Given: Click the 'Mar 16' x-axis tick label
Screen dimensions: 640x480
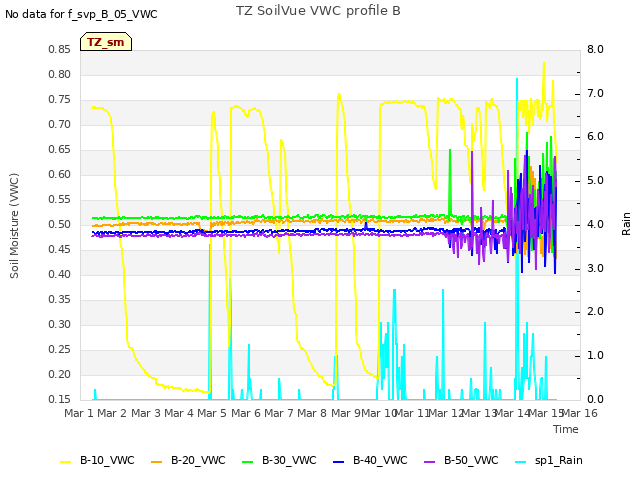Looking at the screenshot, I should pyautogui.click(x=580, y=413).
